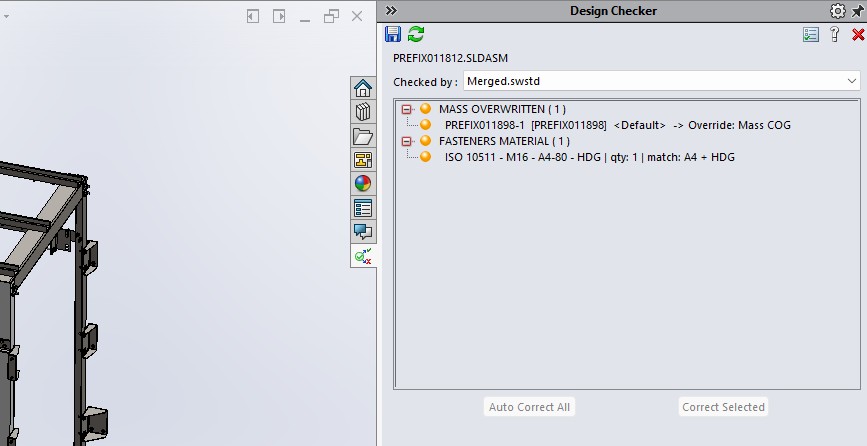
Task: Select the ISO 10511 M16 fastener item
Action: [x=589, y=158]
